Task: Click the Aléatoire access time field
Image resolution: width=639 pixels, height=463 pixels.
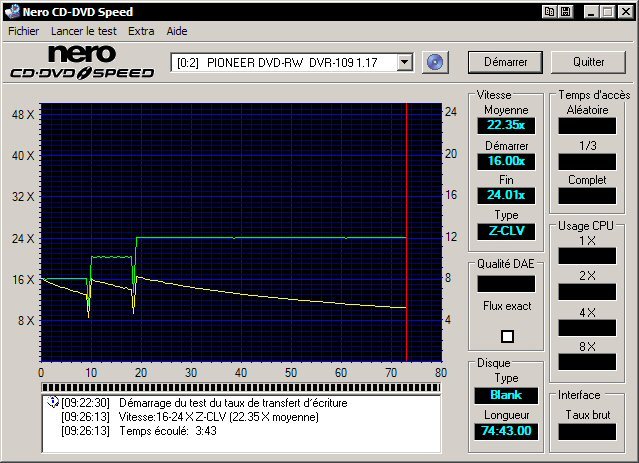Action: pos(587,126)
